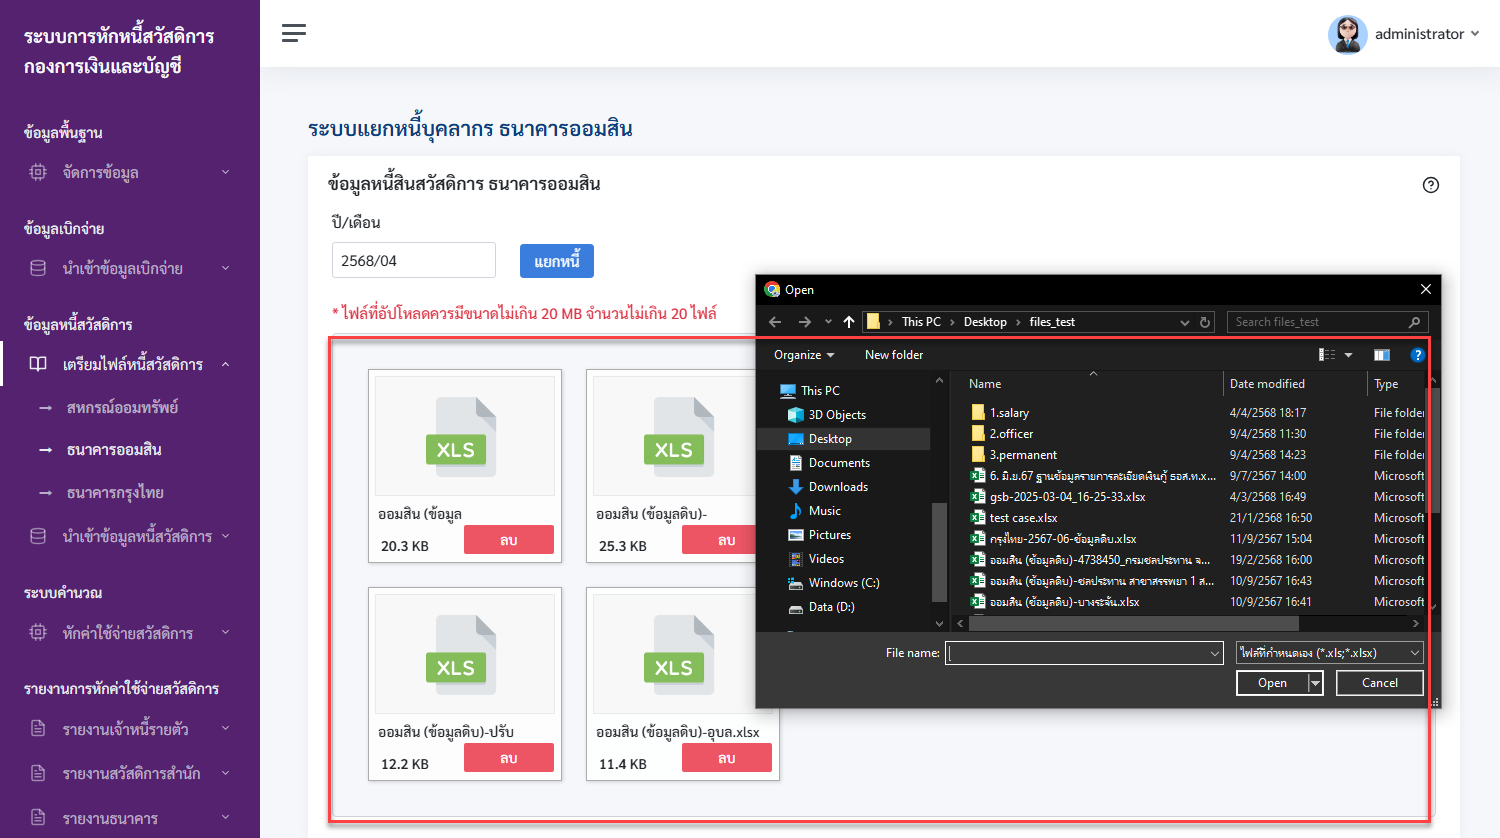This screenshot has width=1500, height=838.
Task: Go back with the dialog Back arrow
Action: pyautogui.click(x=775, y=322)
